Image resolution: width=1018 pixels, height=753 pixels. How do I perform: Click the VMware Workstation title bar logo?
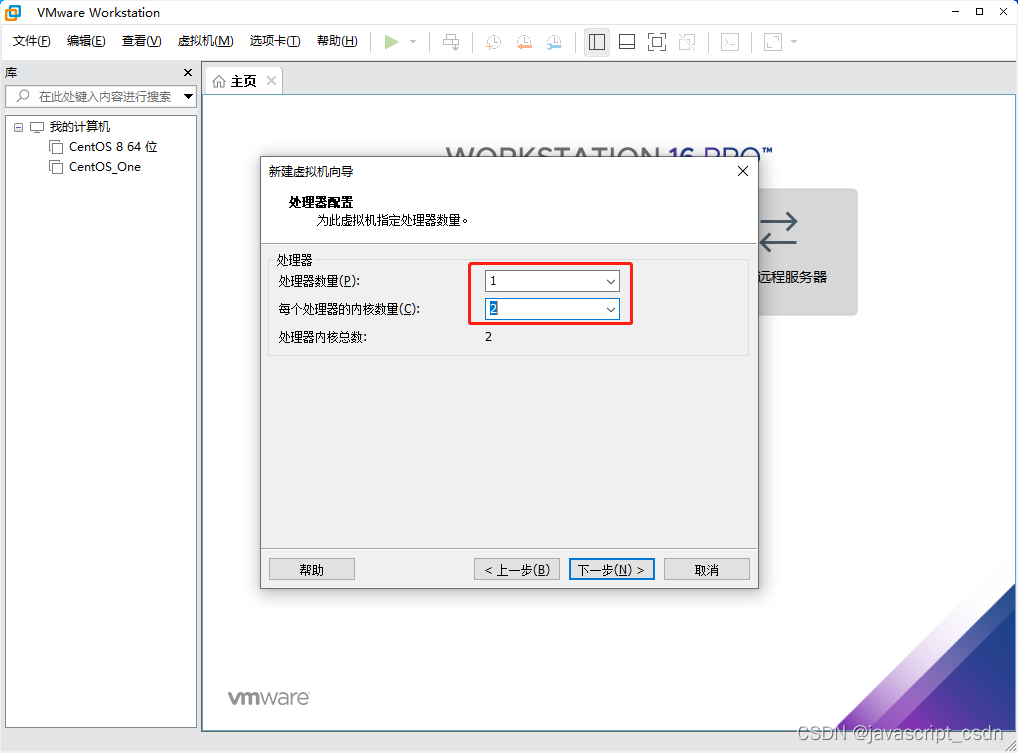(x=12, y=12)
